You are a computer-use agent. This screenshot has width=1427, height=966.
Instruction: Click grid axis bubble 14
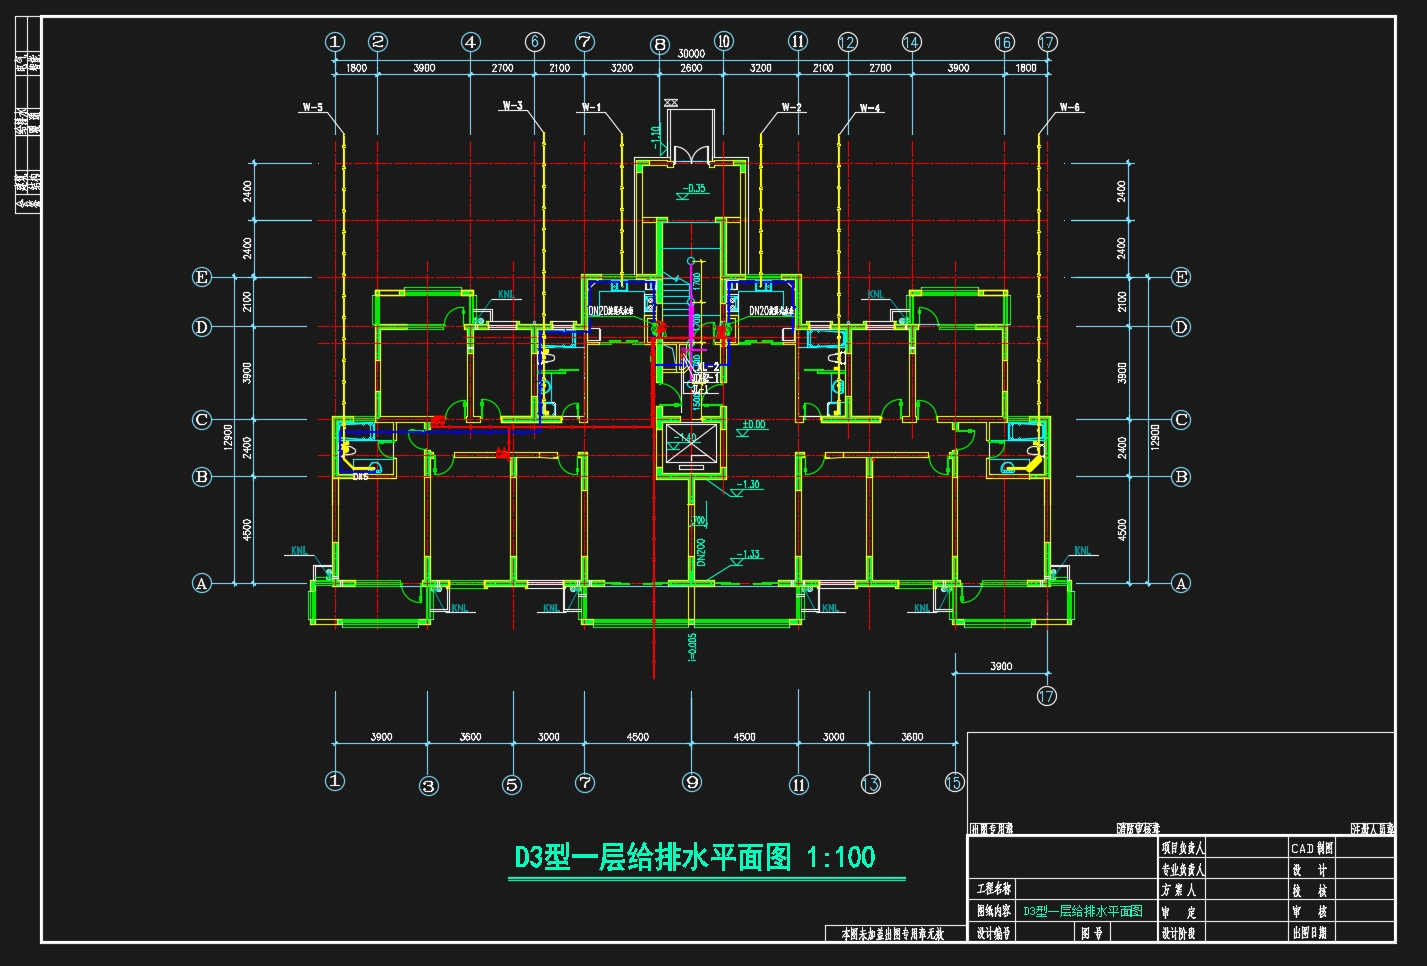911,42
